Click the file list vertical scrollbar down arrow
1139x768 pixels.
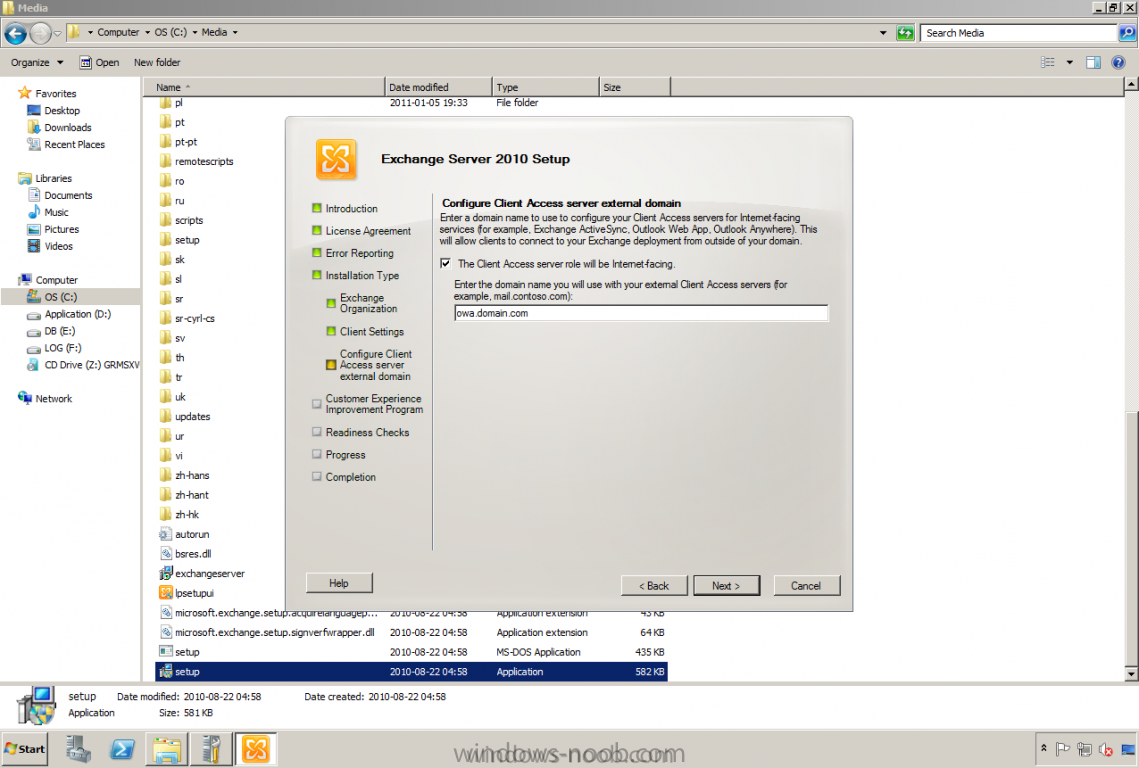point(1131,674)
